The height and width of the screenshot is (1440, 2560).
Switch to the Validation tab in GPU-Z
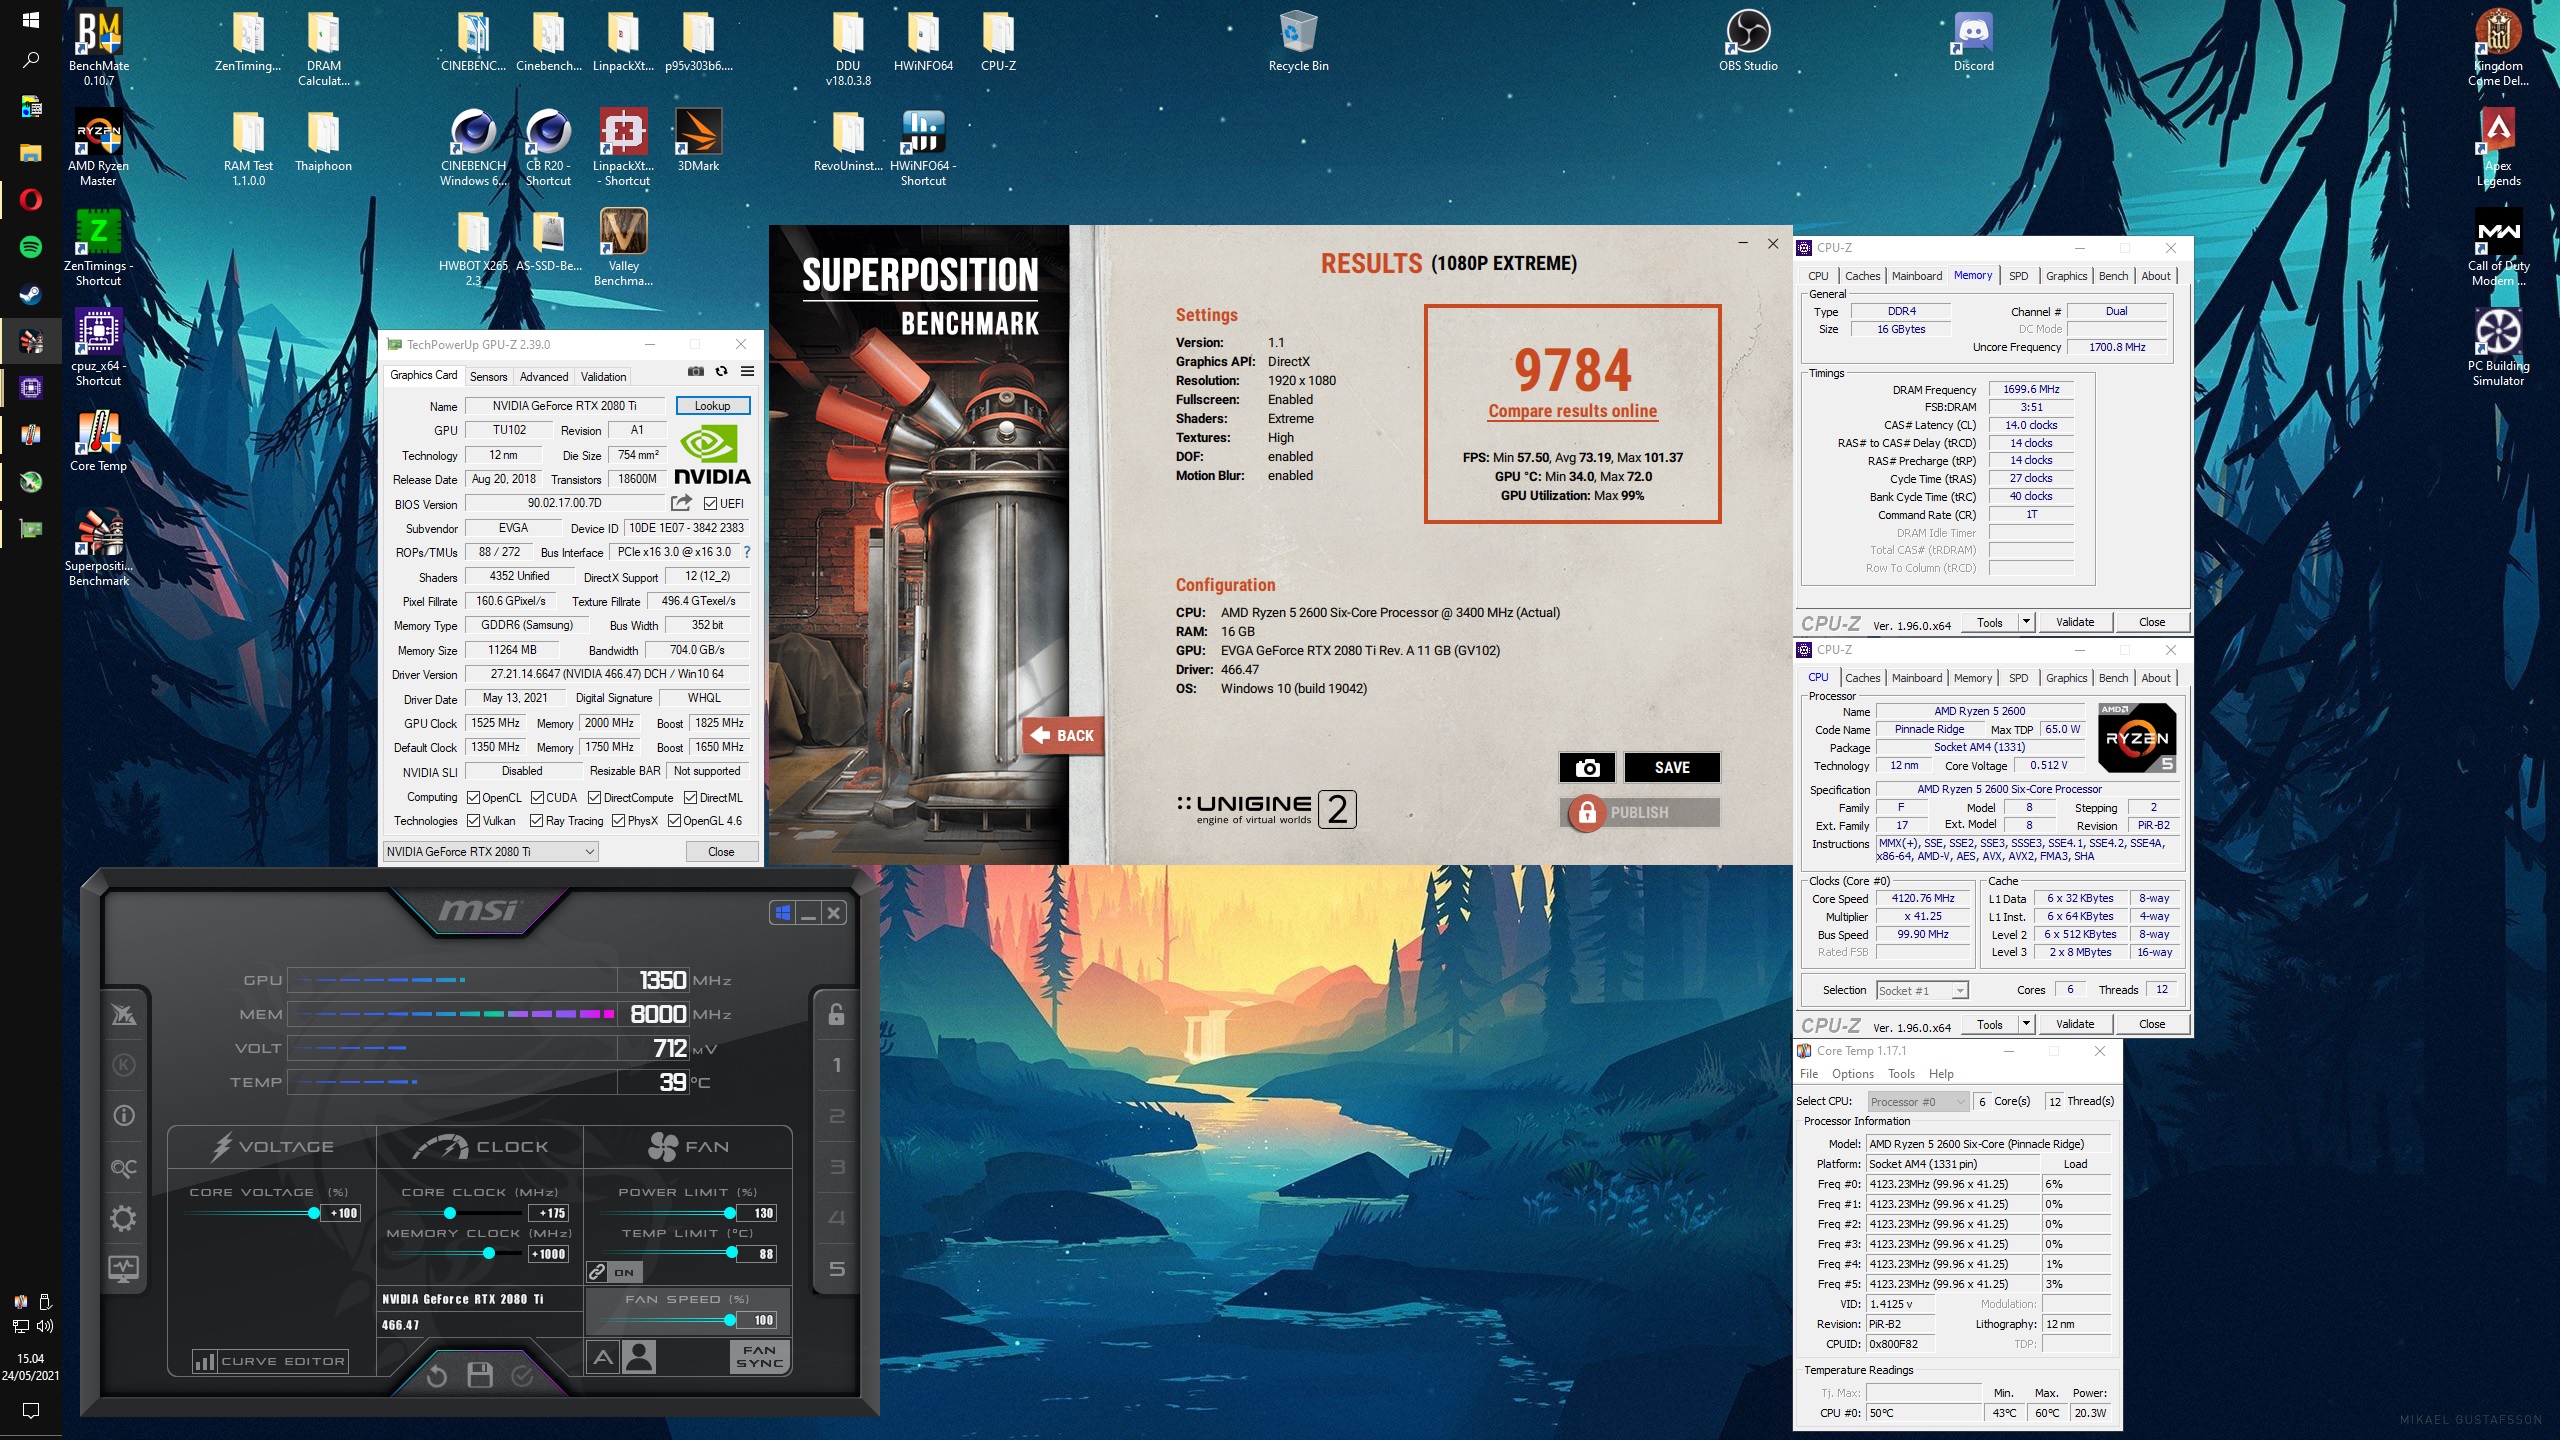[604, 376]
